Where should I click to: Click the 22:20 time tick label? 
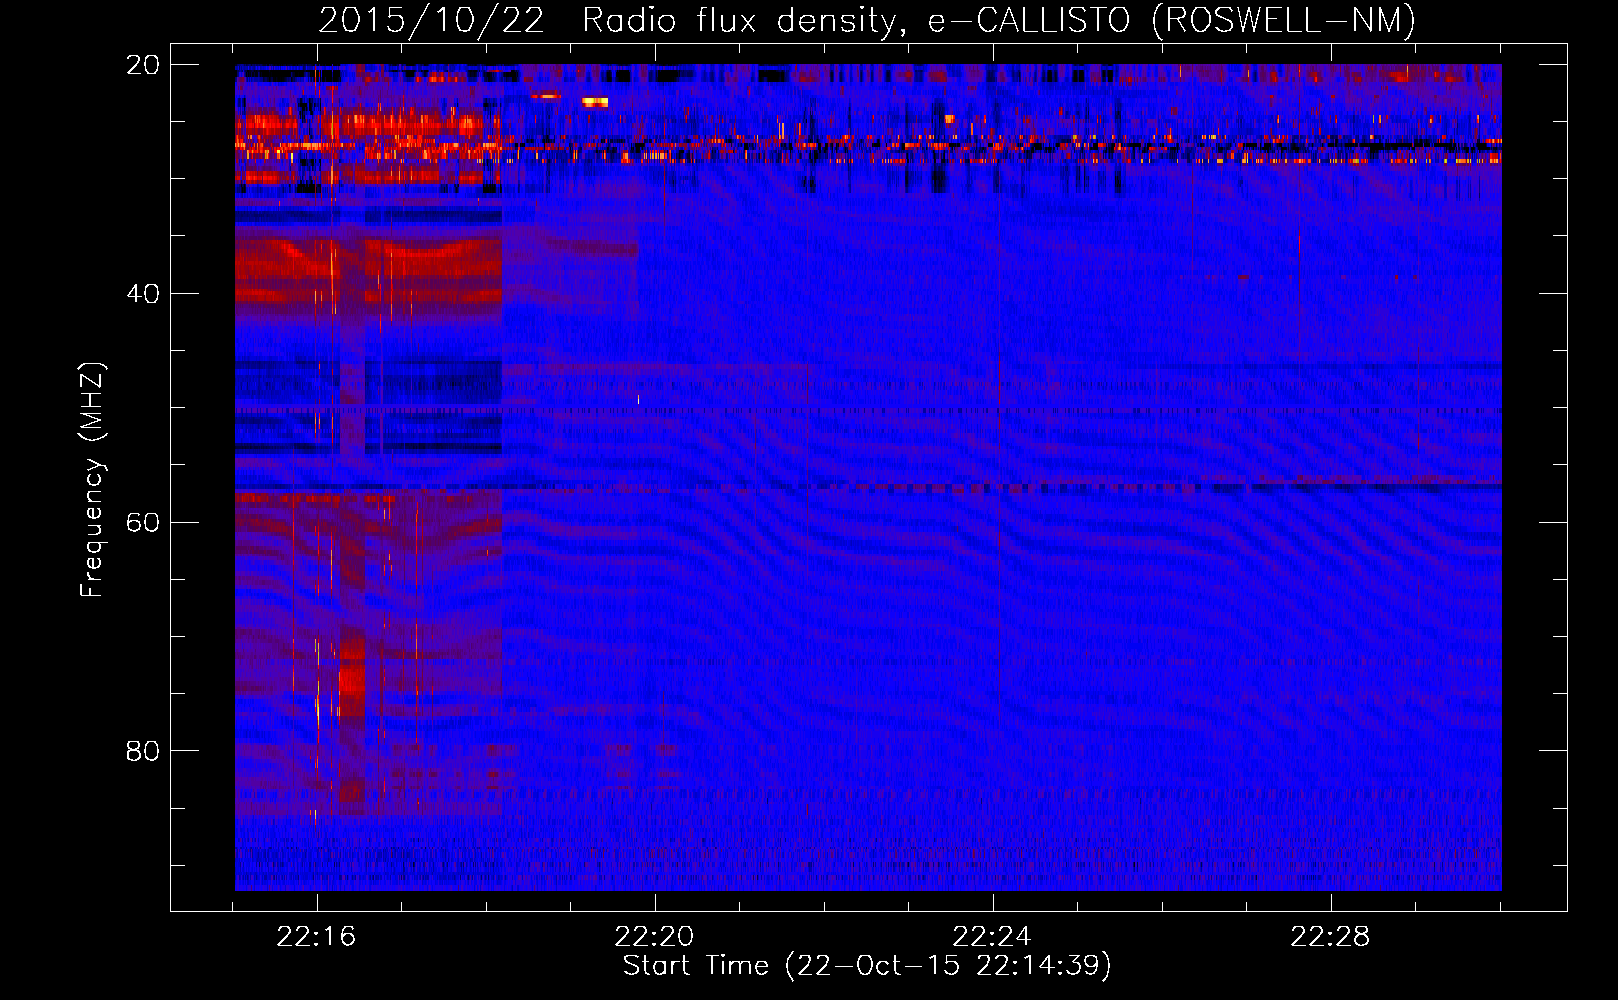click(x=654, y=937)
